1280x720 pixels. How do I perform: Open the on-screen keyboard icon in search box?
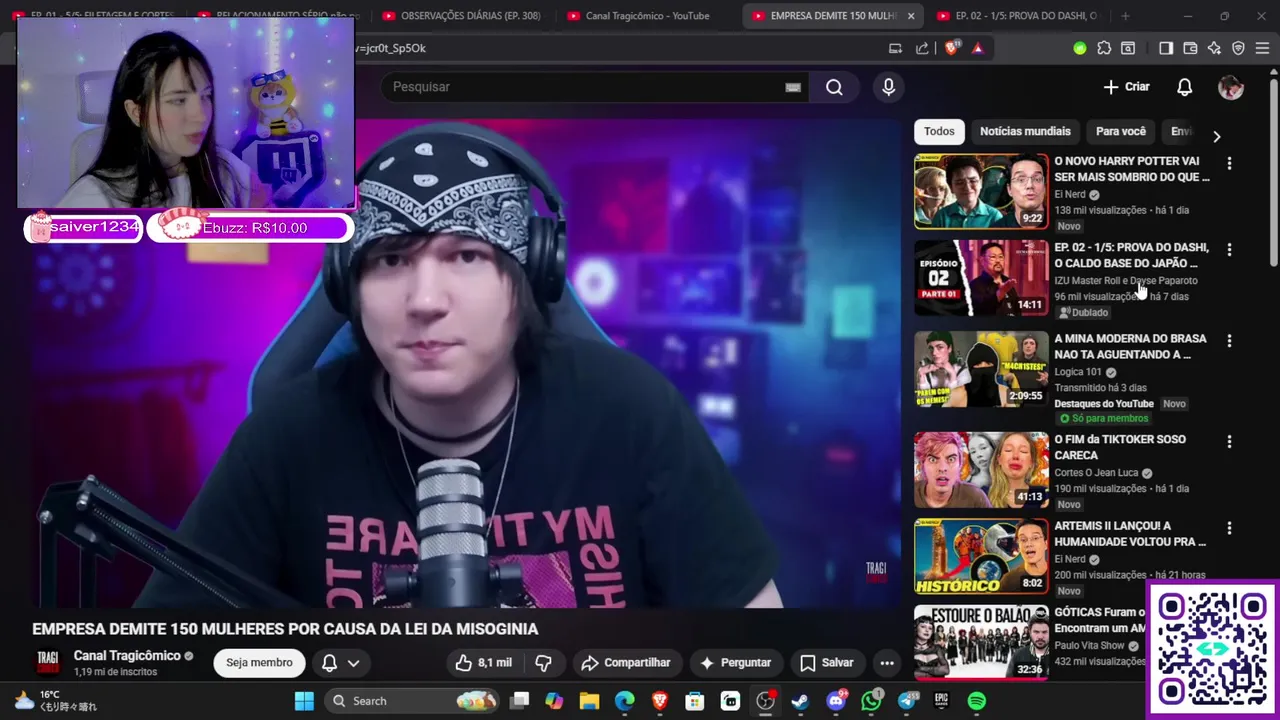click(x=793, y=87)
